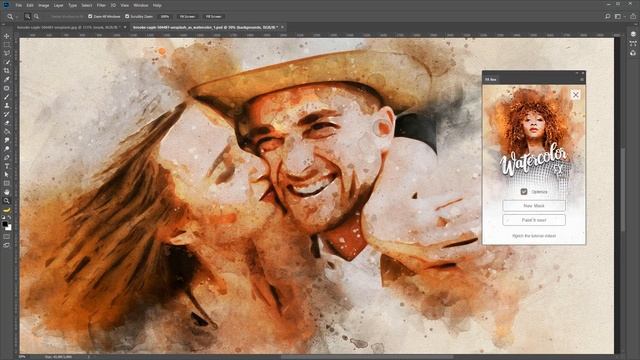The height and width of the screenshot is (360, 640).
Task: Close the watercolor psd document tab
Action: tap(282, 27)
